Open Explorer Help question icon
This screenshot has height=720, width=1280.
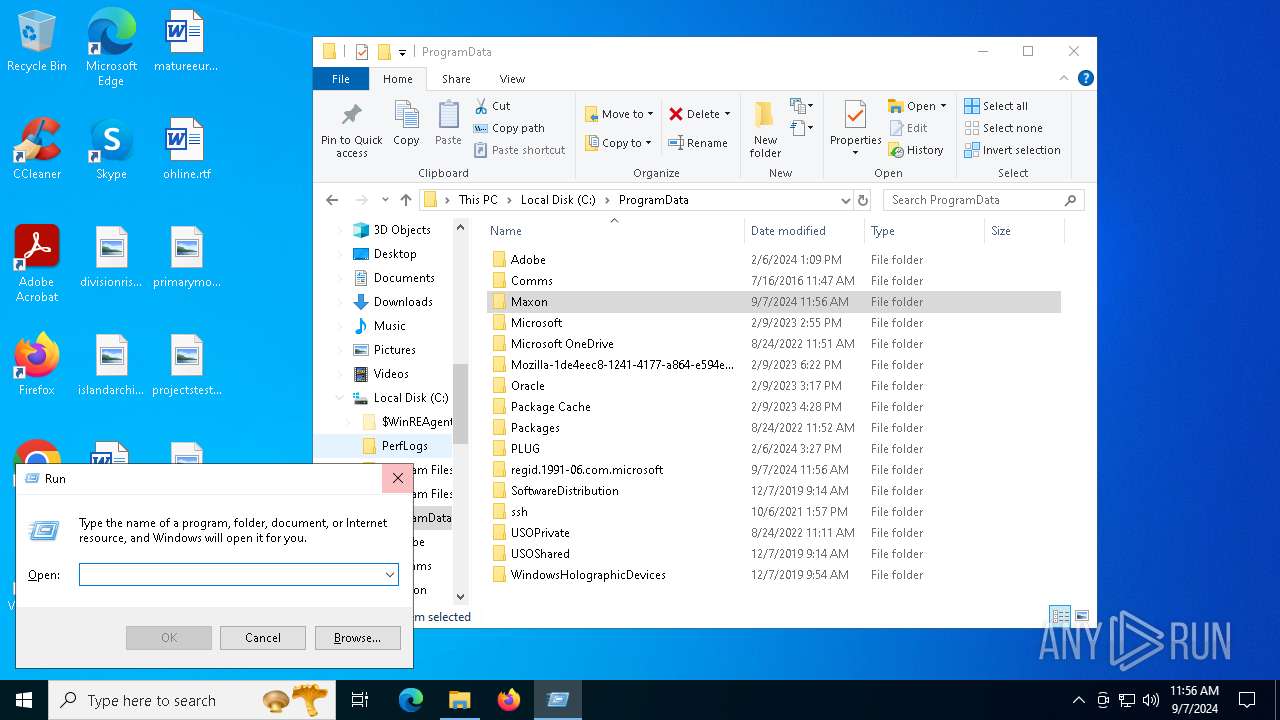[1085, 78]
